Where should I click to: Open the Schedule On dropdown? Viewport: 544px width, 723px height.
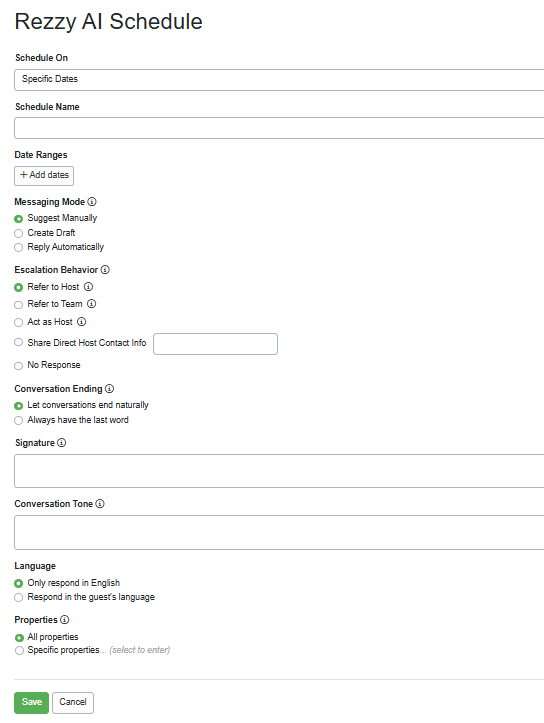tap(279, 80)
